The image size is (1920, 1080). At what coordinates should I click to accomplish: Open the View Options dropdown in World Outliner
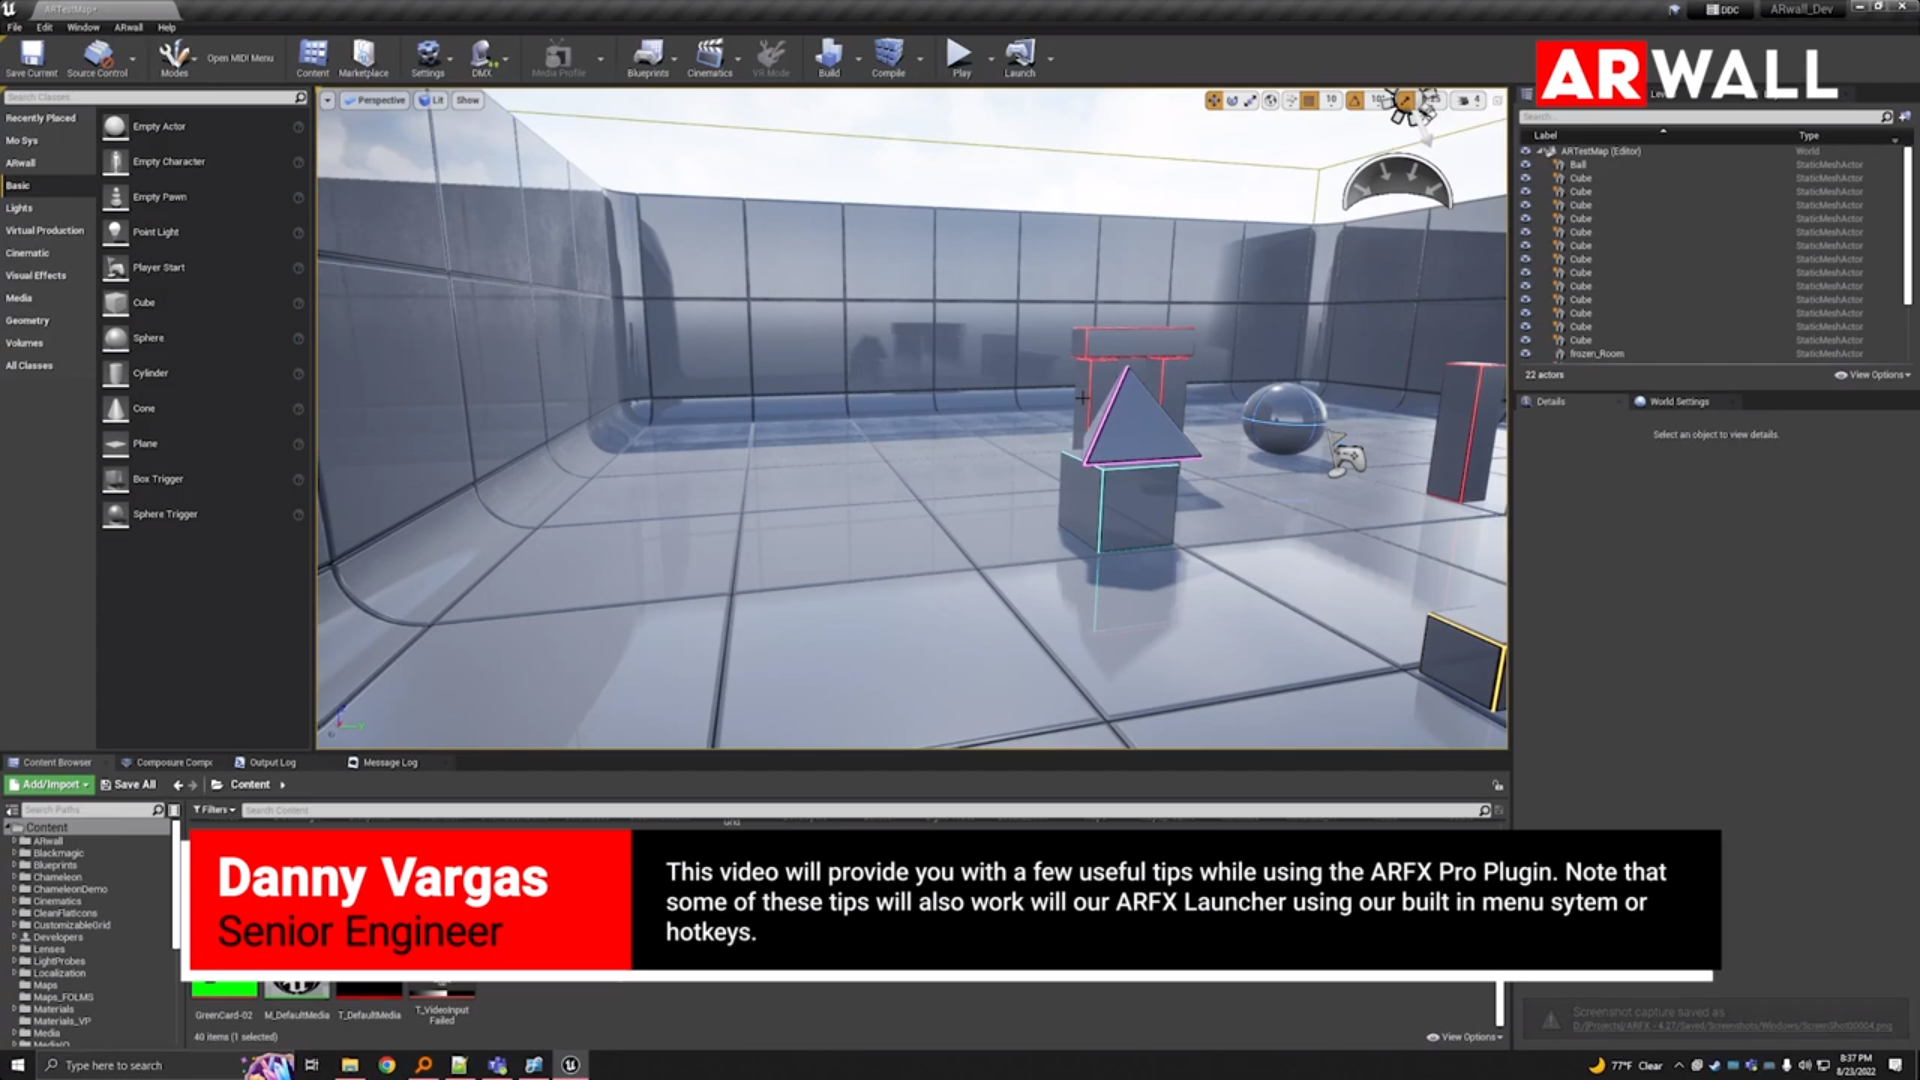point(1871,375)
